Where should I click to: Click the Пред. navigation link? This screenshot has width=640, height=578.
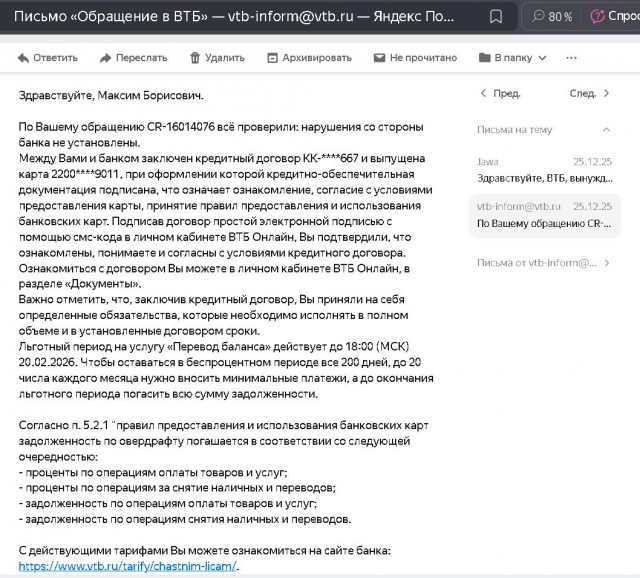point(507,93)
